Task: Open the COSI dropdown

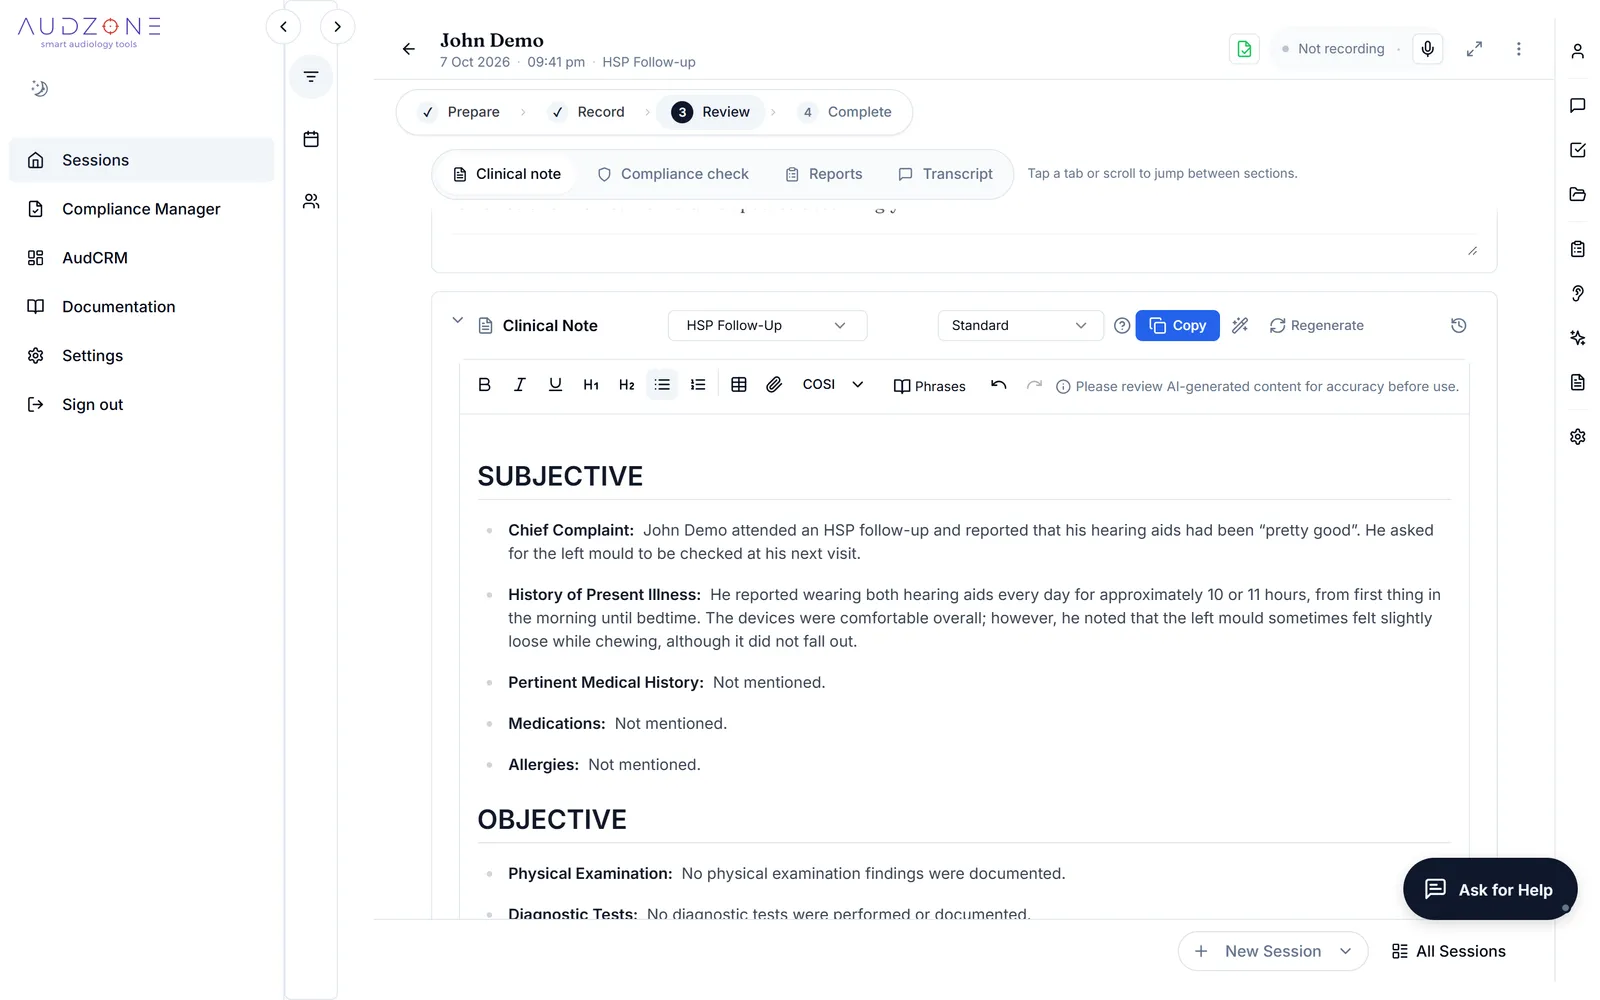Action: click(x=833, y=385)
